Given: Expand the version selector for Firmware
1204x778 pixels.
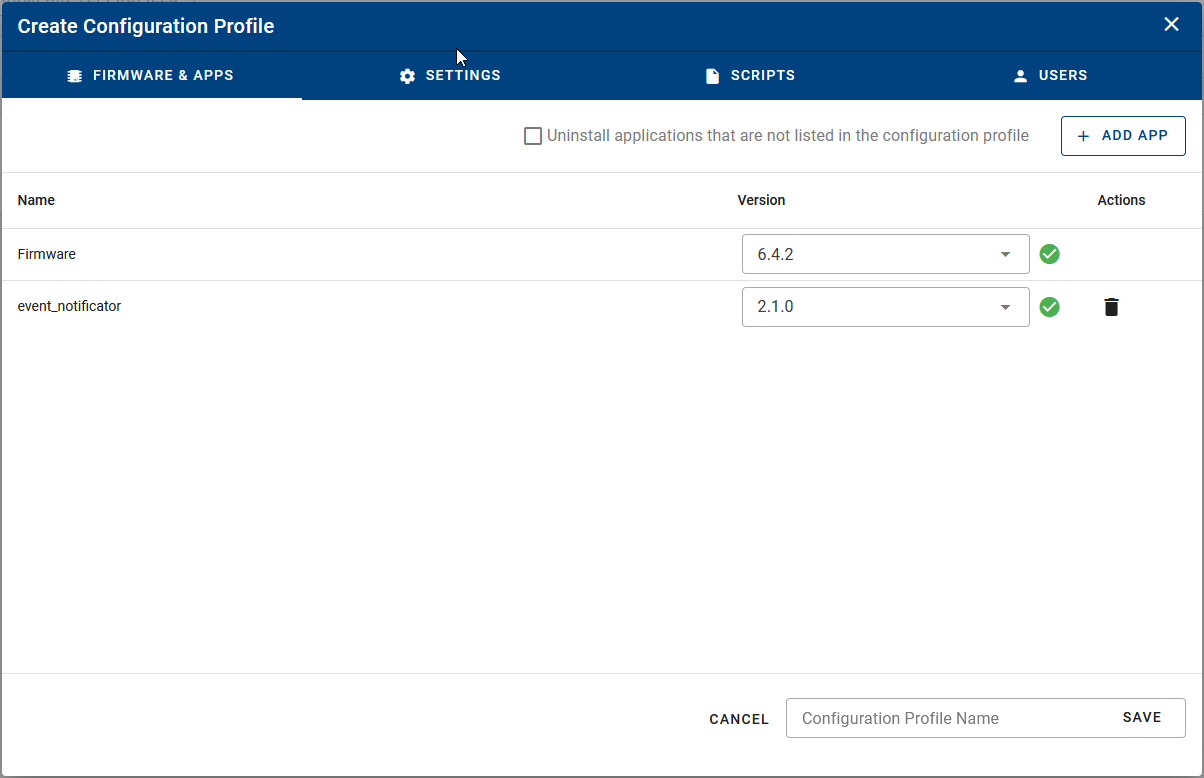Looking at the screenshot, I should (1005, 254).
